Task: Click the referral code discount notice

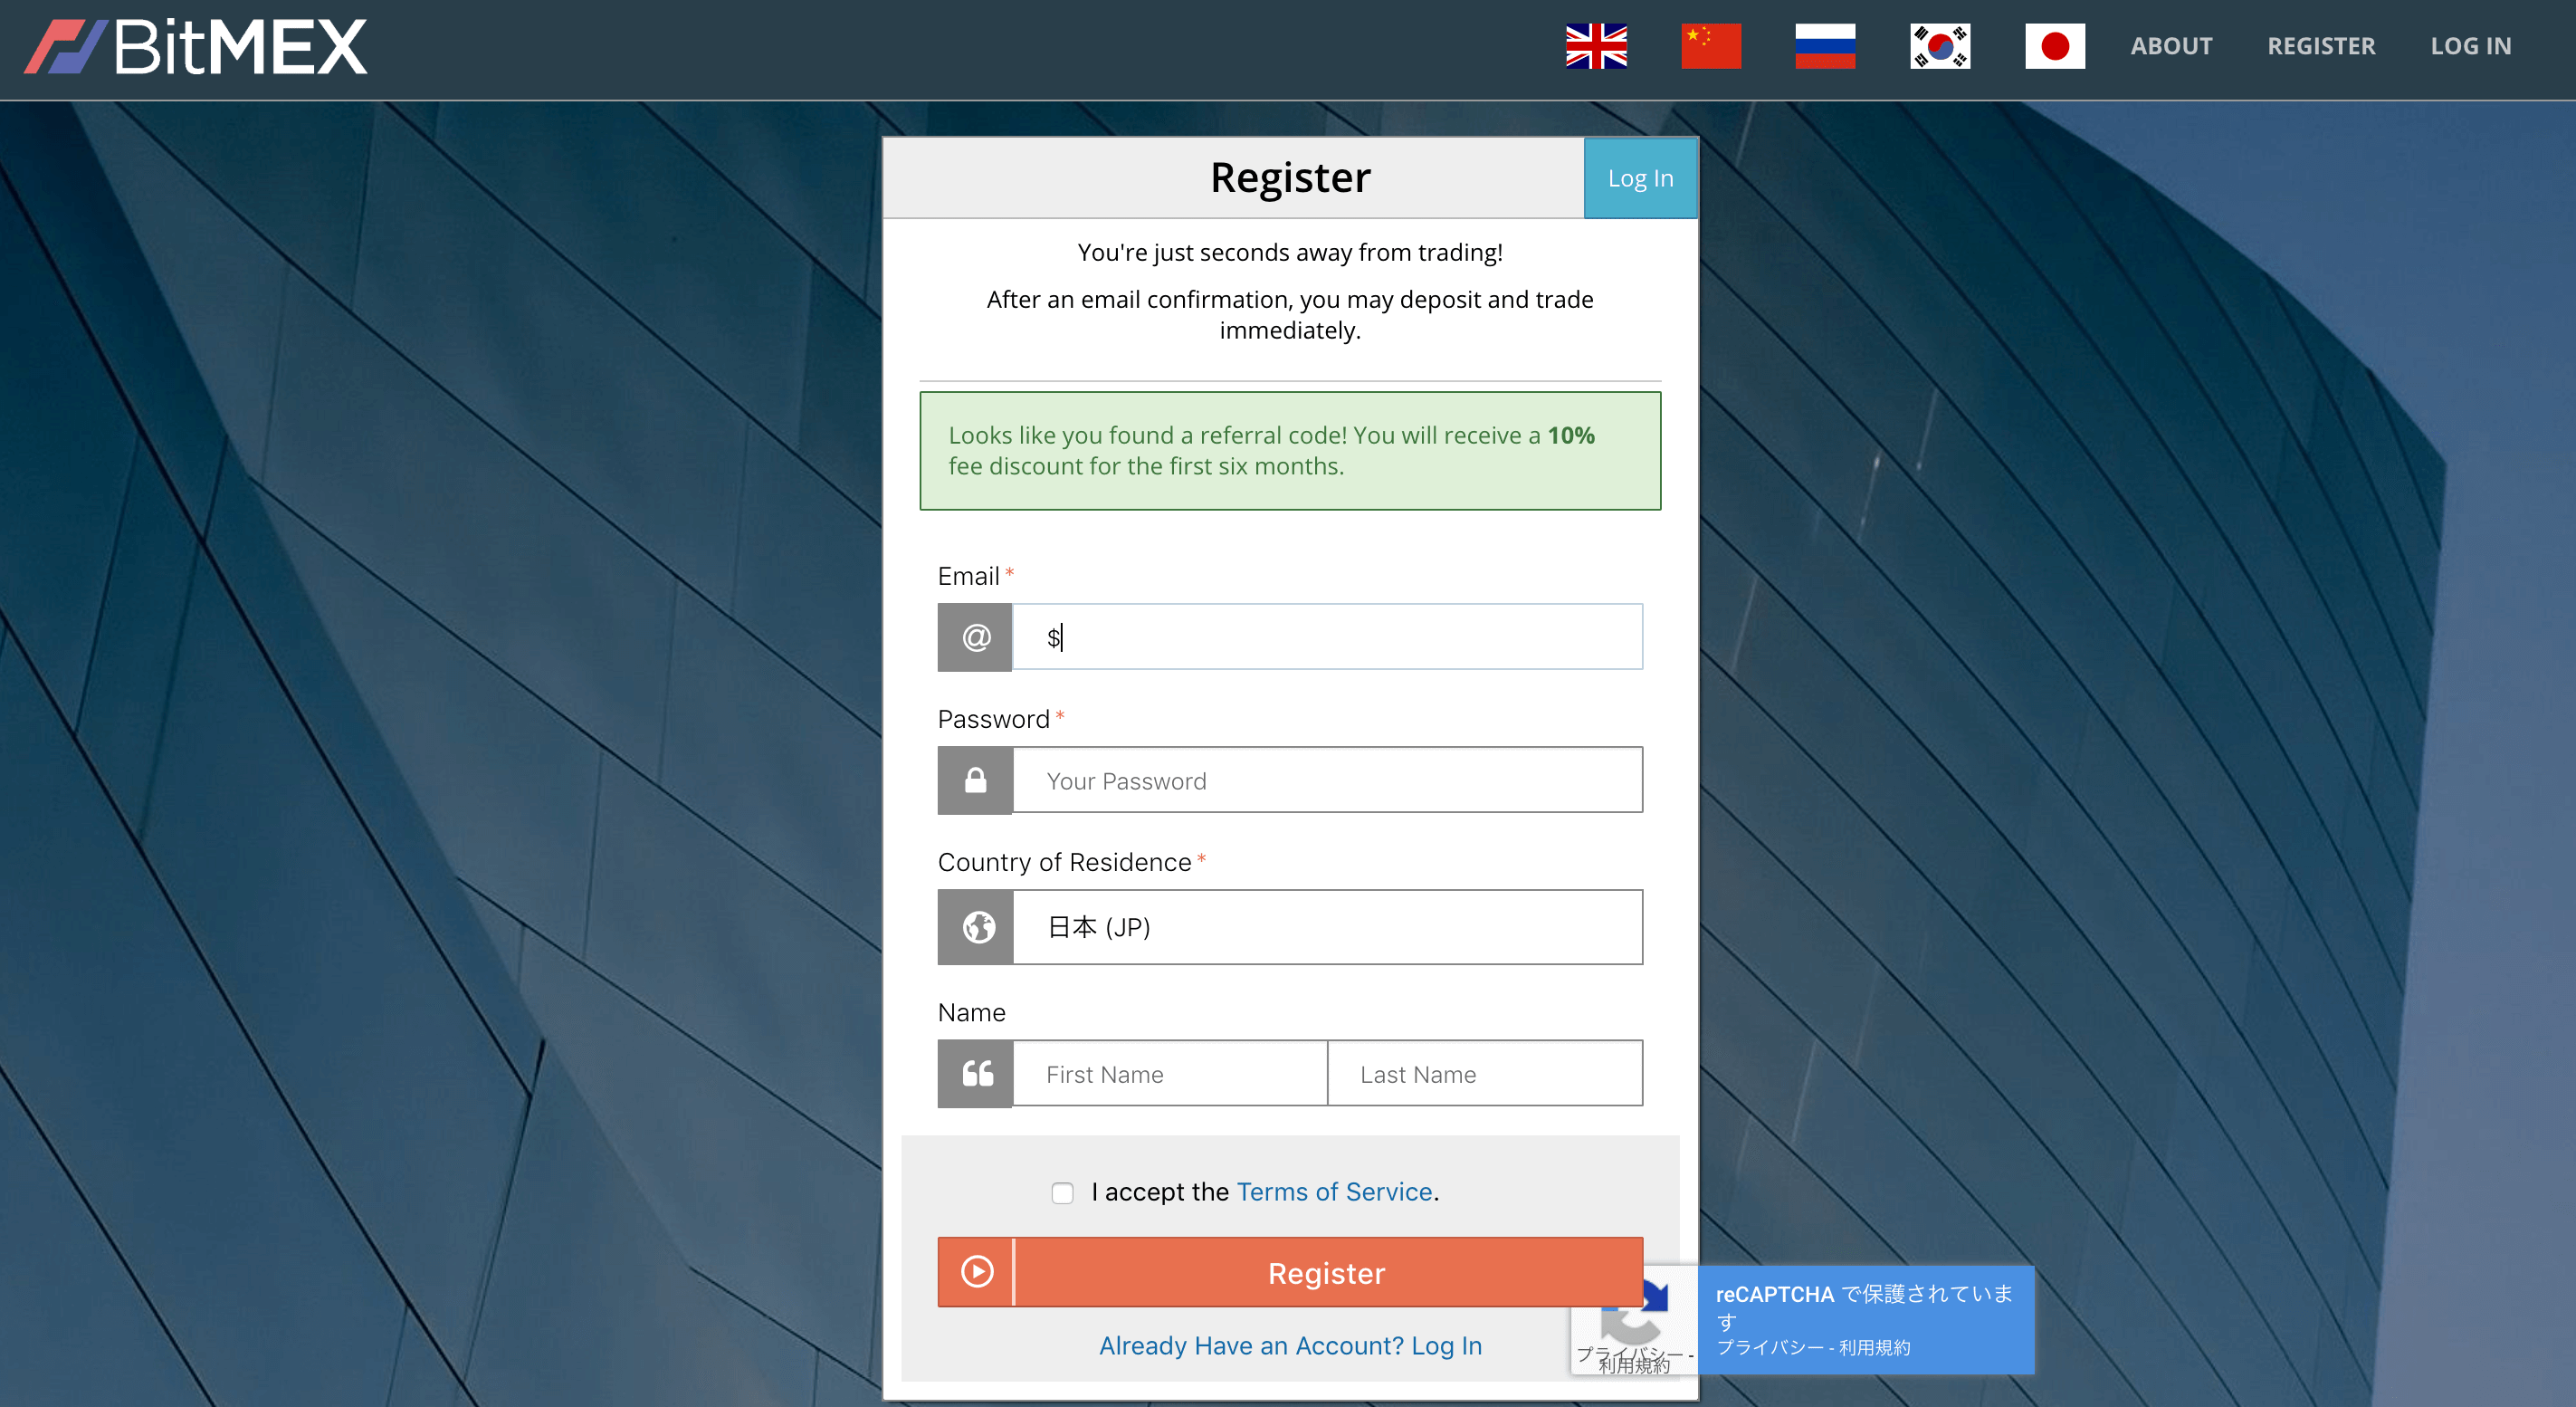Action: click(x=1290, y=451)
